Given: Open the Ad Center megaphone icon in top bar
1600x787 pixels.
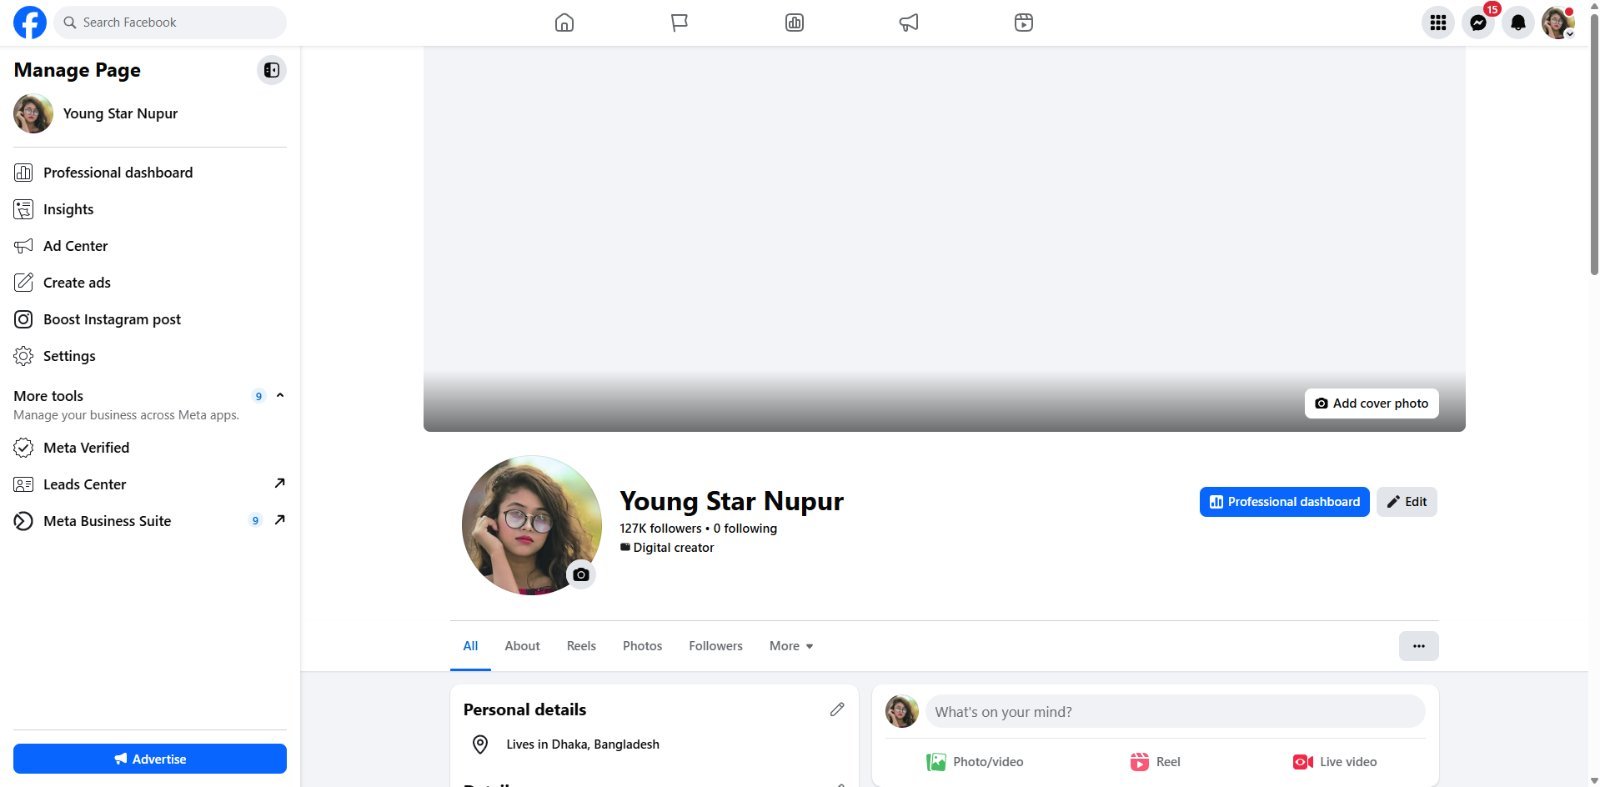Looking at the screenshot, I should point(909,22).
